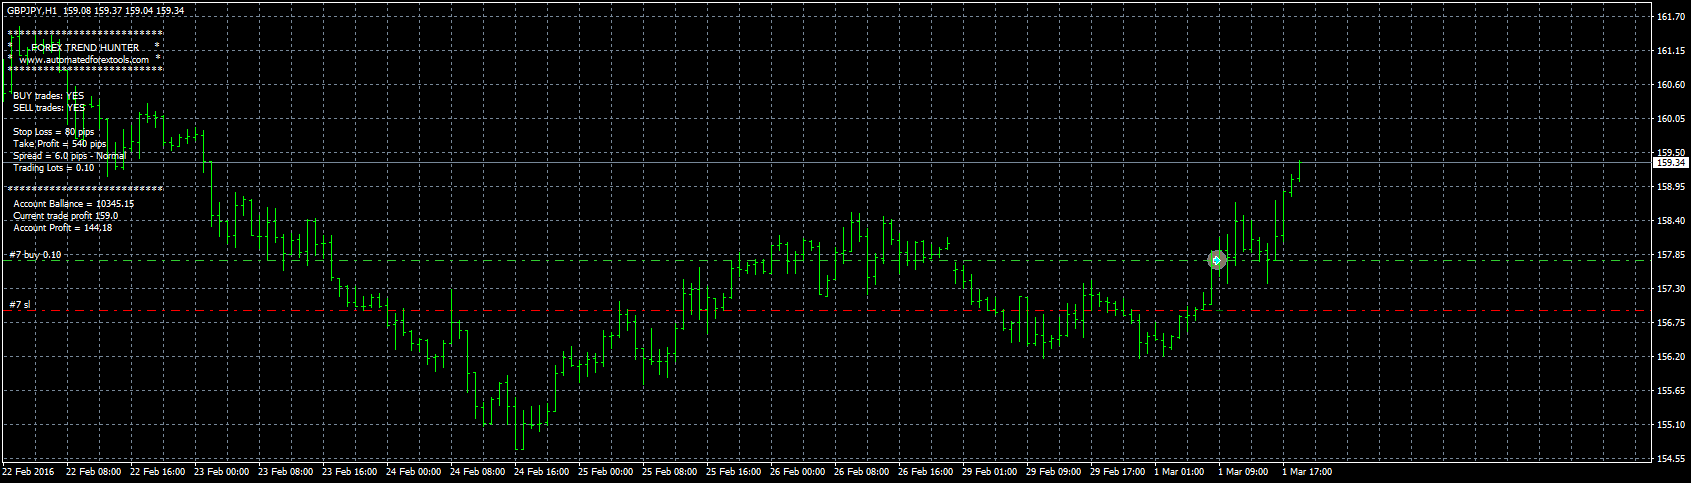This screenshot has height=483, width=1691.
Task: Click the Stop Loss = 80 pips text
Action: click(53, 132)
